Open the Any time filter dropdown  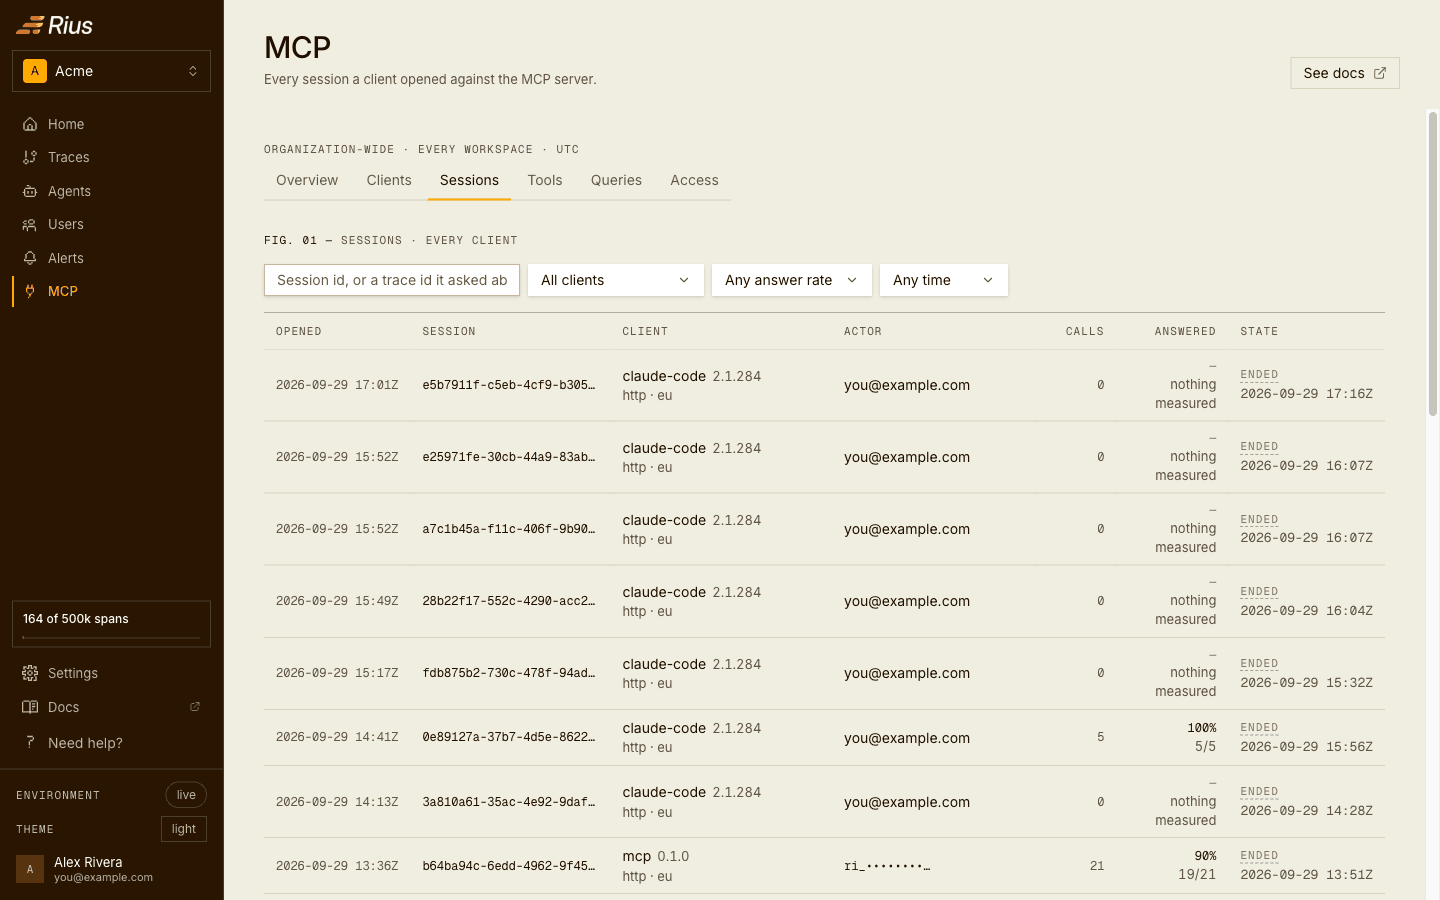944,280
